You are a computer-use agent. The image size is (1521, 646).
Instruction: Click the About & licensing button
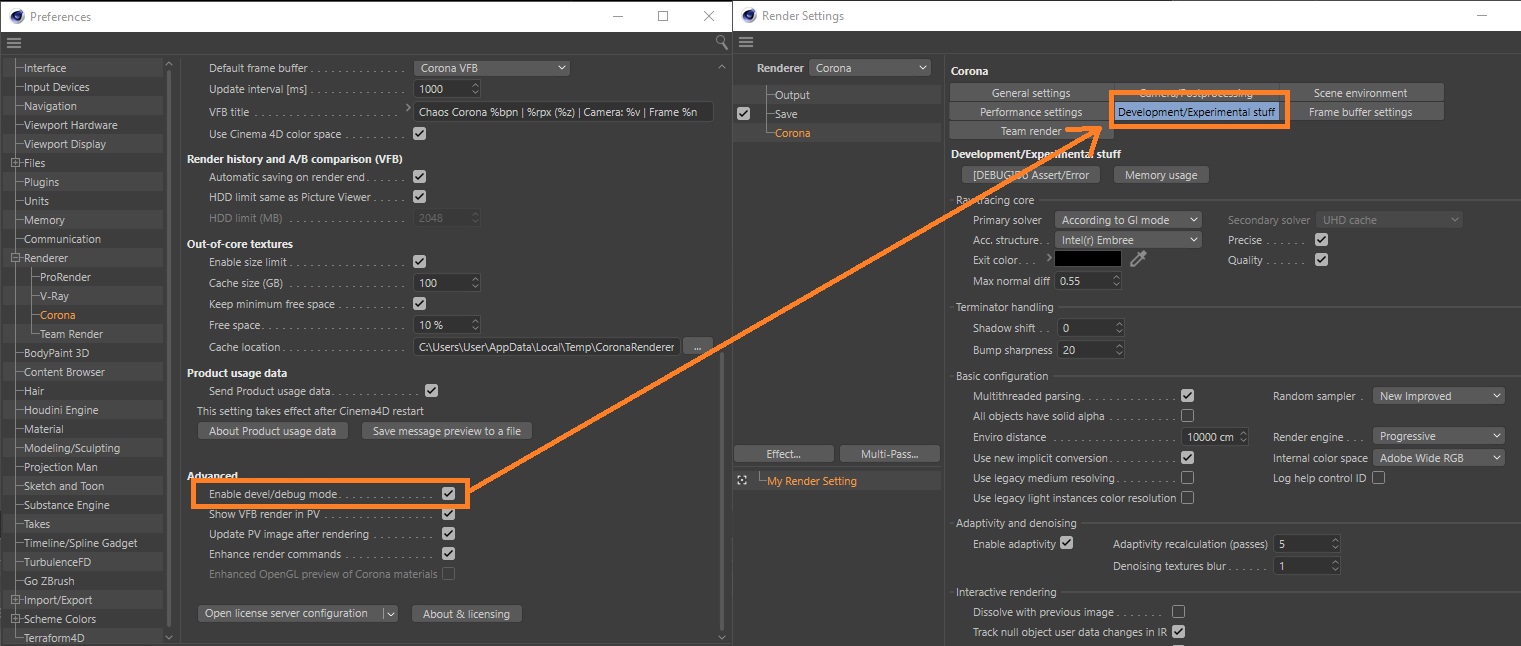point(466,612)
